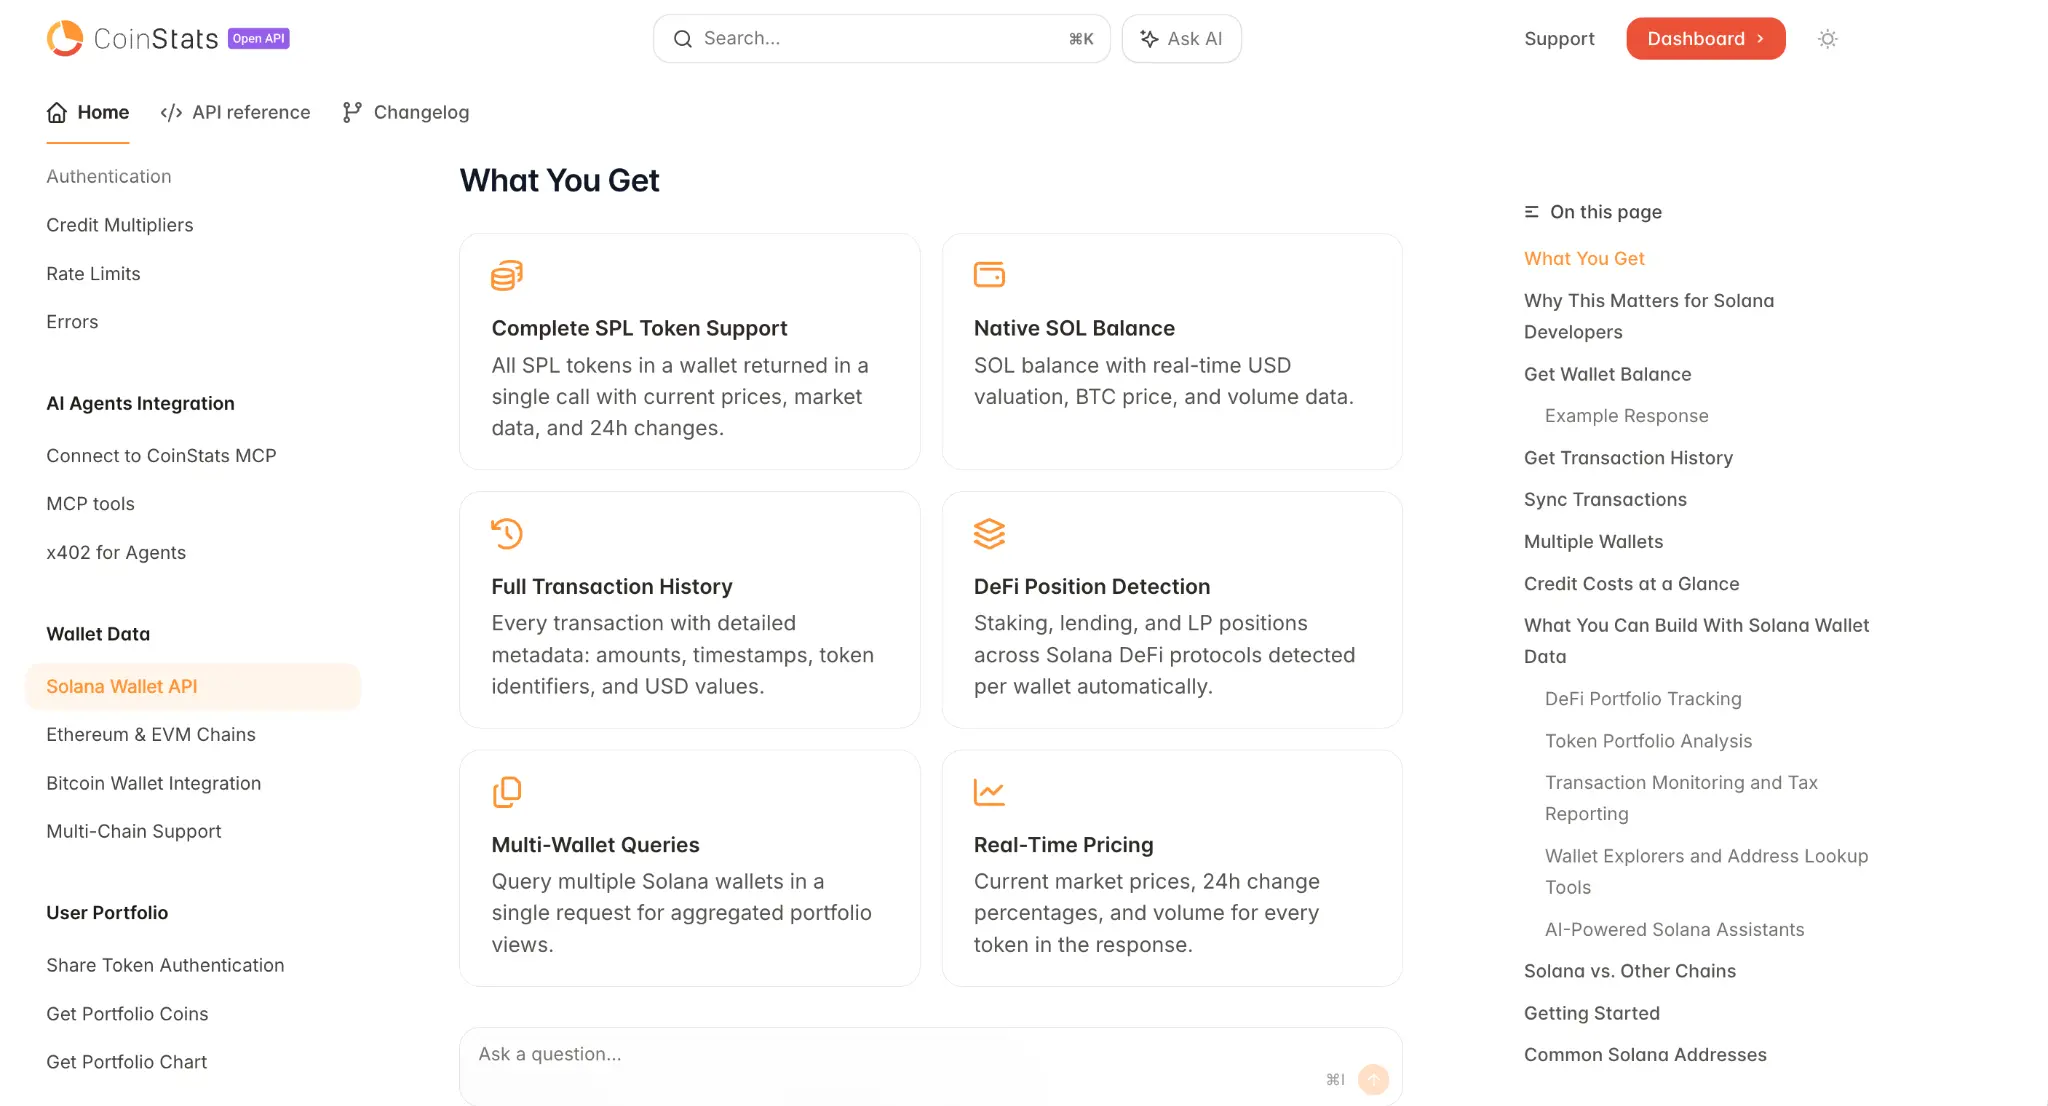Viewport: 2048px width, 1106px height.
Task: Open x402 for Agents page
Action: 116,553
